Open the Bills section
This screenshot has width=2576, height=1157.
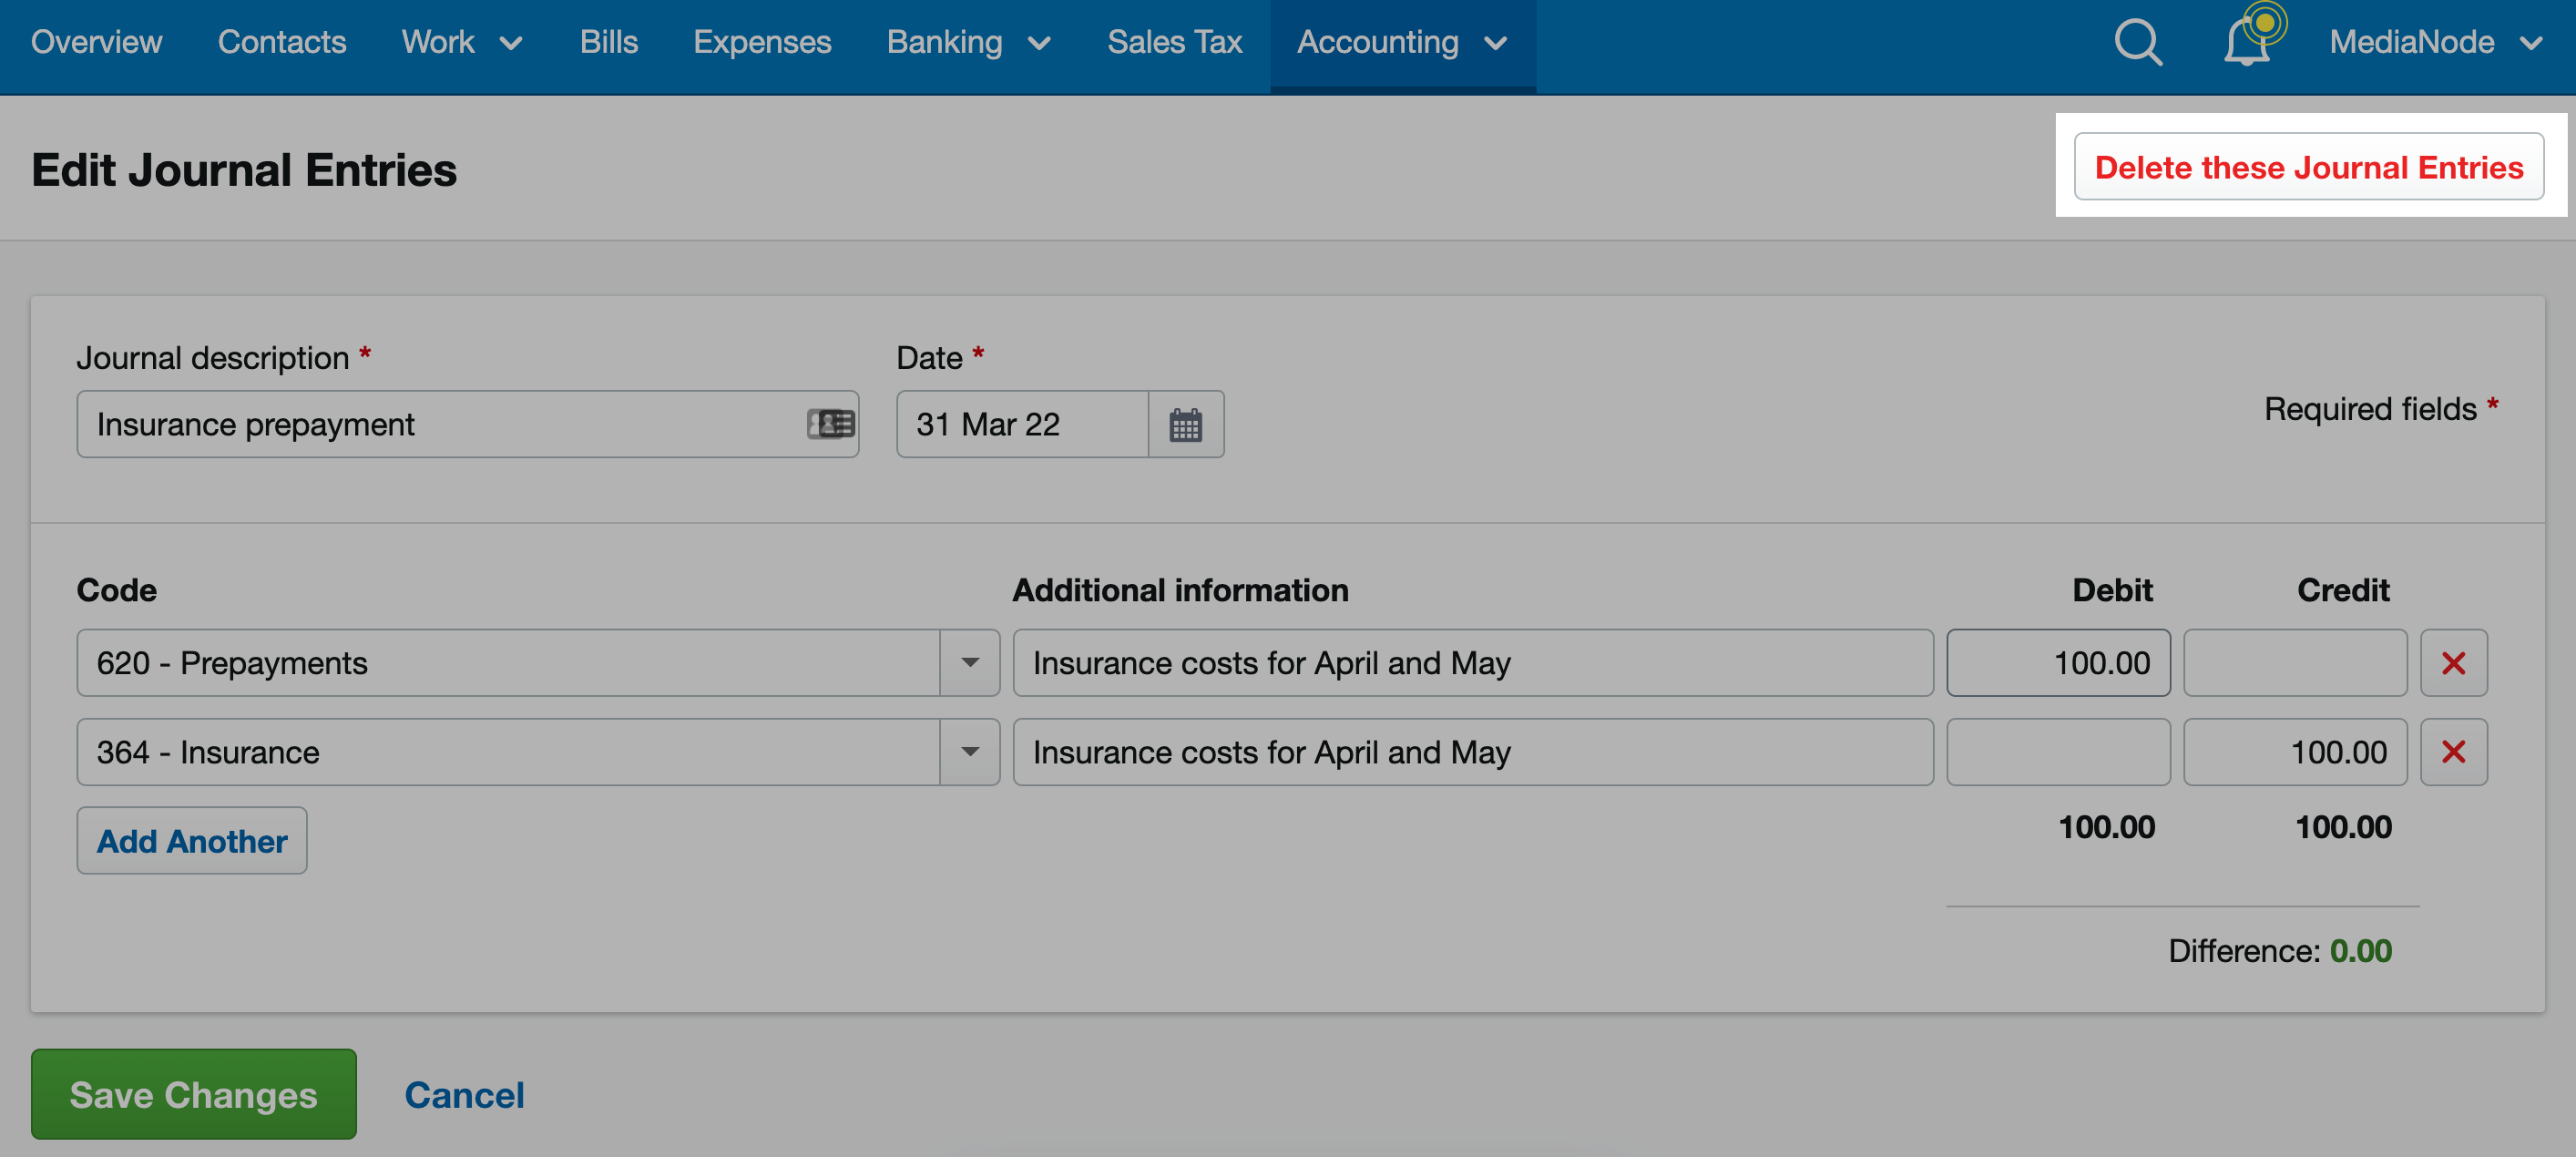point(608,43)
